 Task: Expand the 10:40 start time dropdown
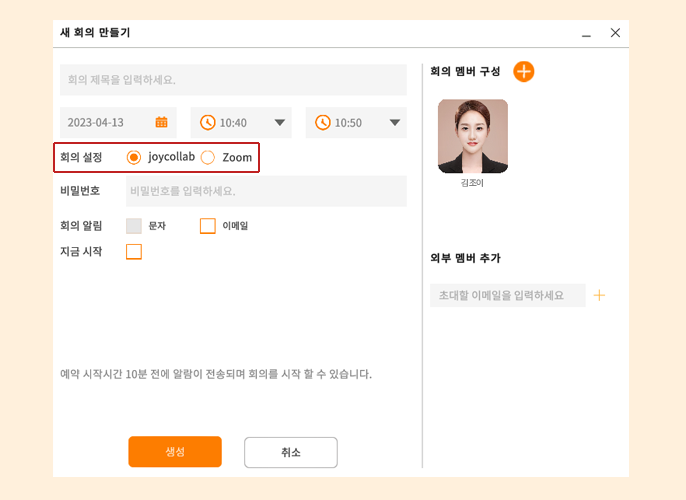click(x=280, y=122)
